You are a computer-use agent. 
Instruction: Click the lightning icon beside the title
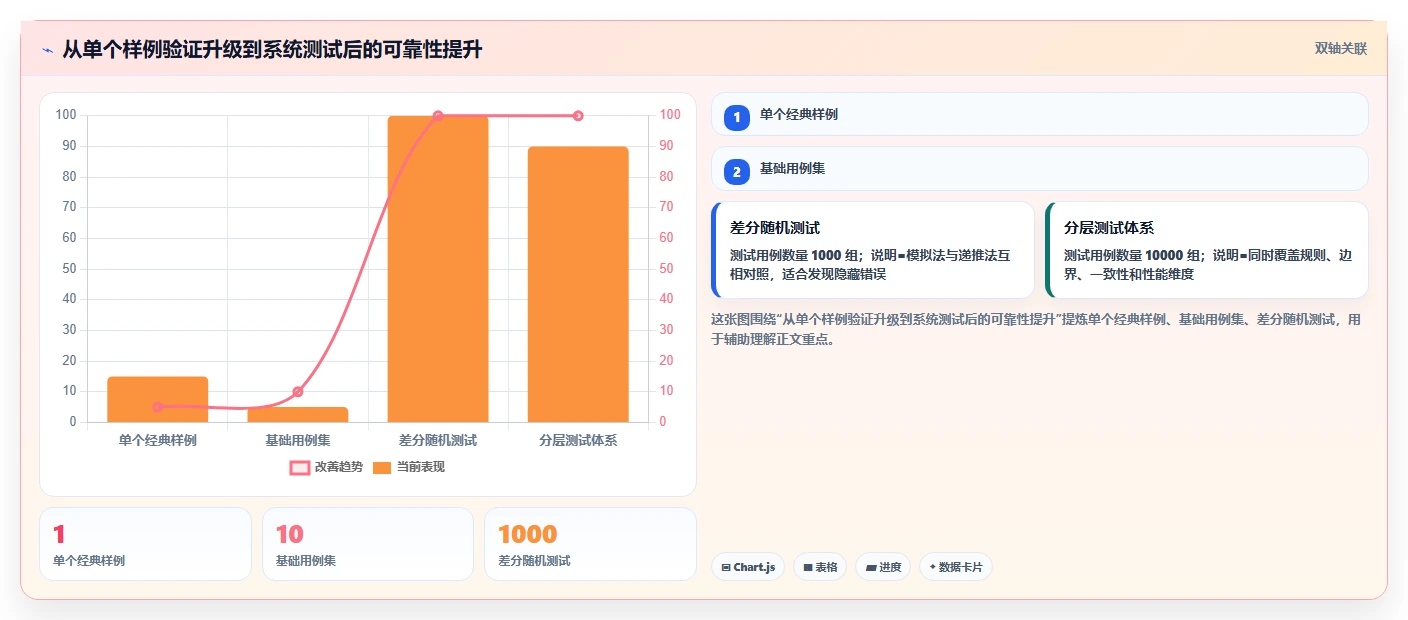click(48, 50)
